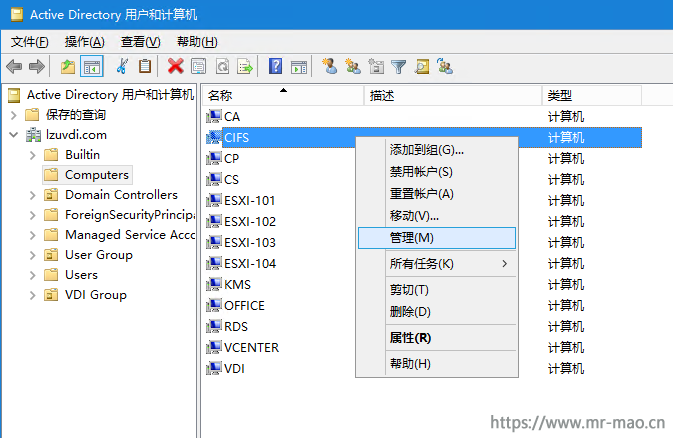Toggle the show/hide console tree icon
Image resolution: width=673 pixels, height=438 pixels.
pos(92,67)
